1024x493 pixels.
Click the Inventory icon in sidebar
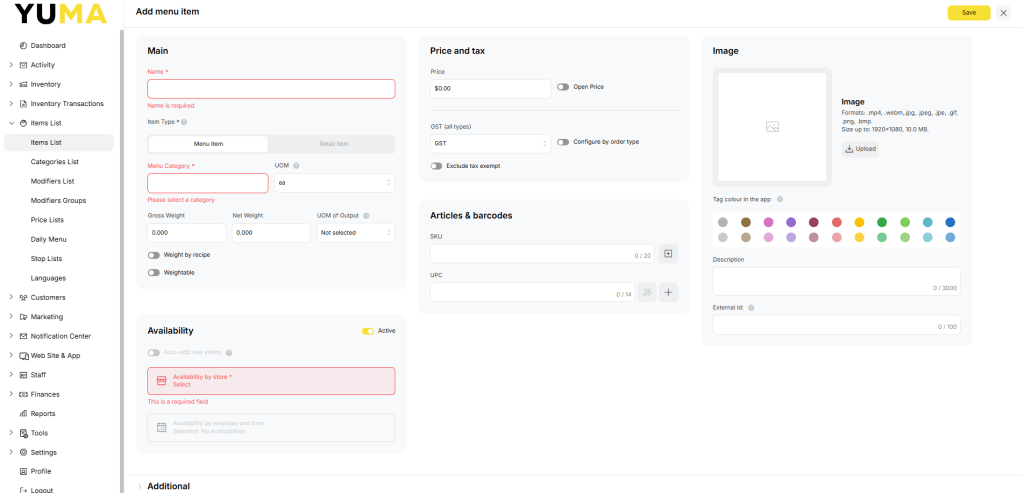(23, 84)
